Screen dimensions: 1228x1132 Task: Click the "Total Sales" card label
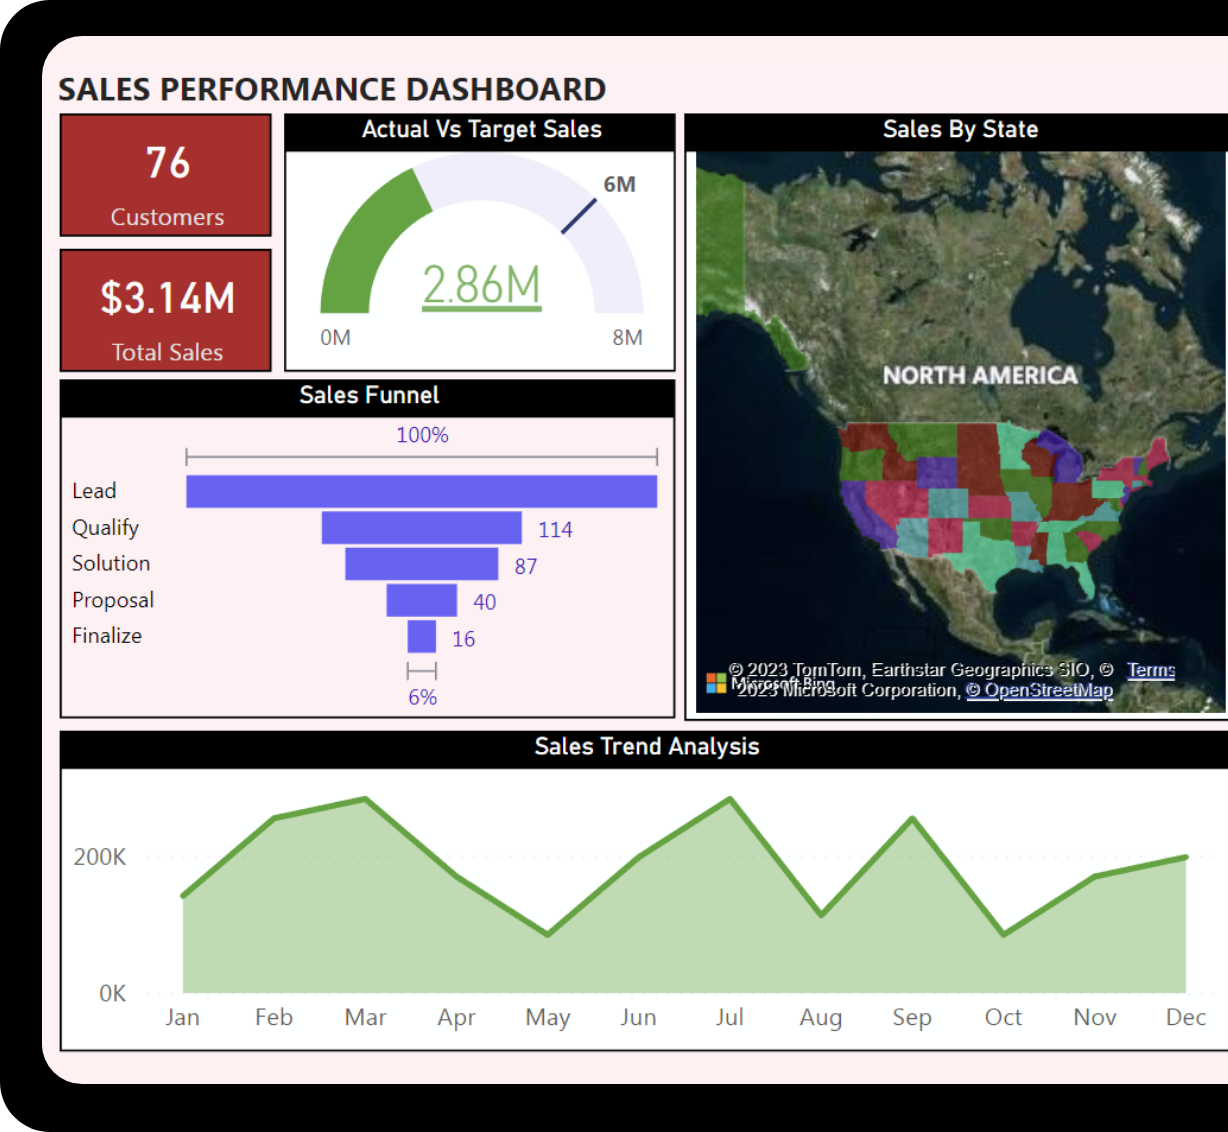point(167,352)
